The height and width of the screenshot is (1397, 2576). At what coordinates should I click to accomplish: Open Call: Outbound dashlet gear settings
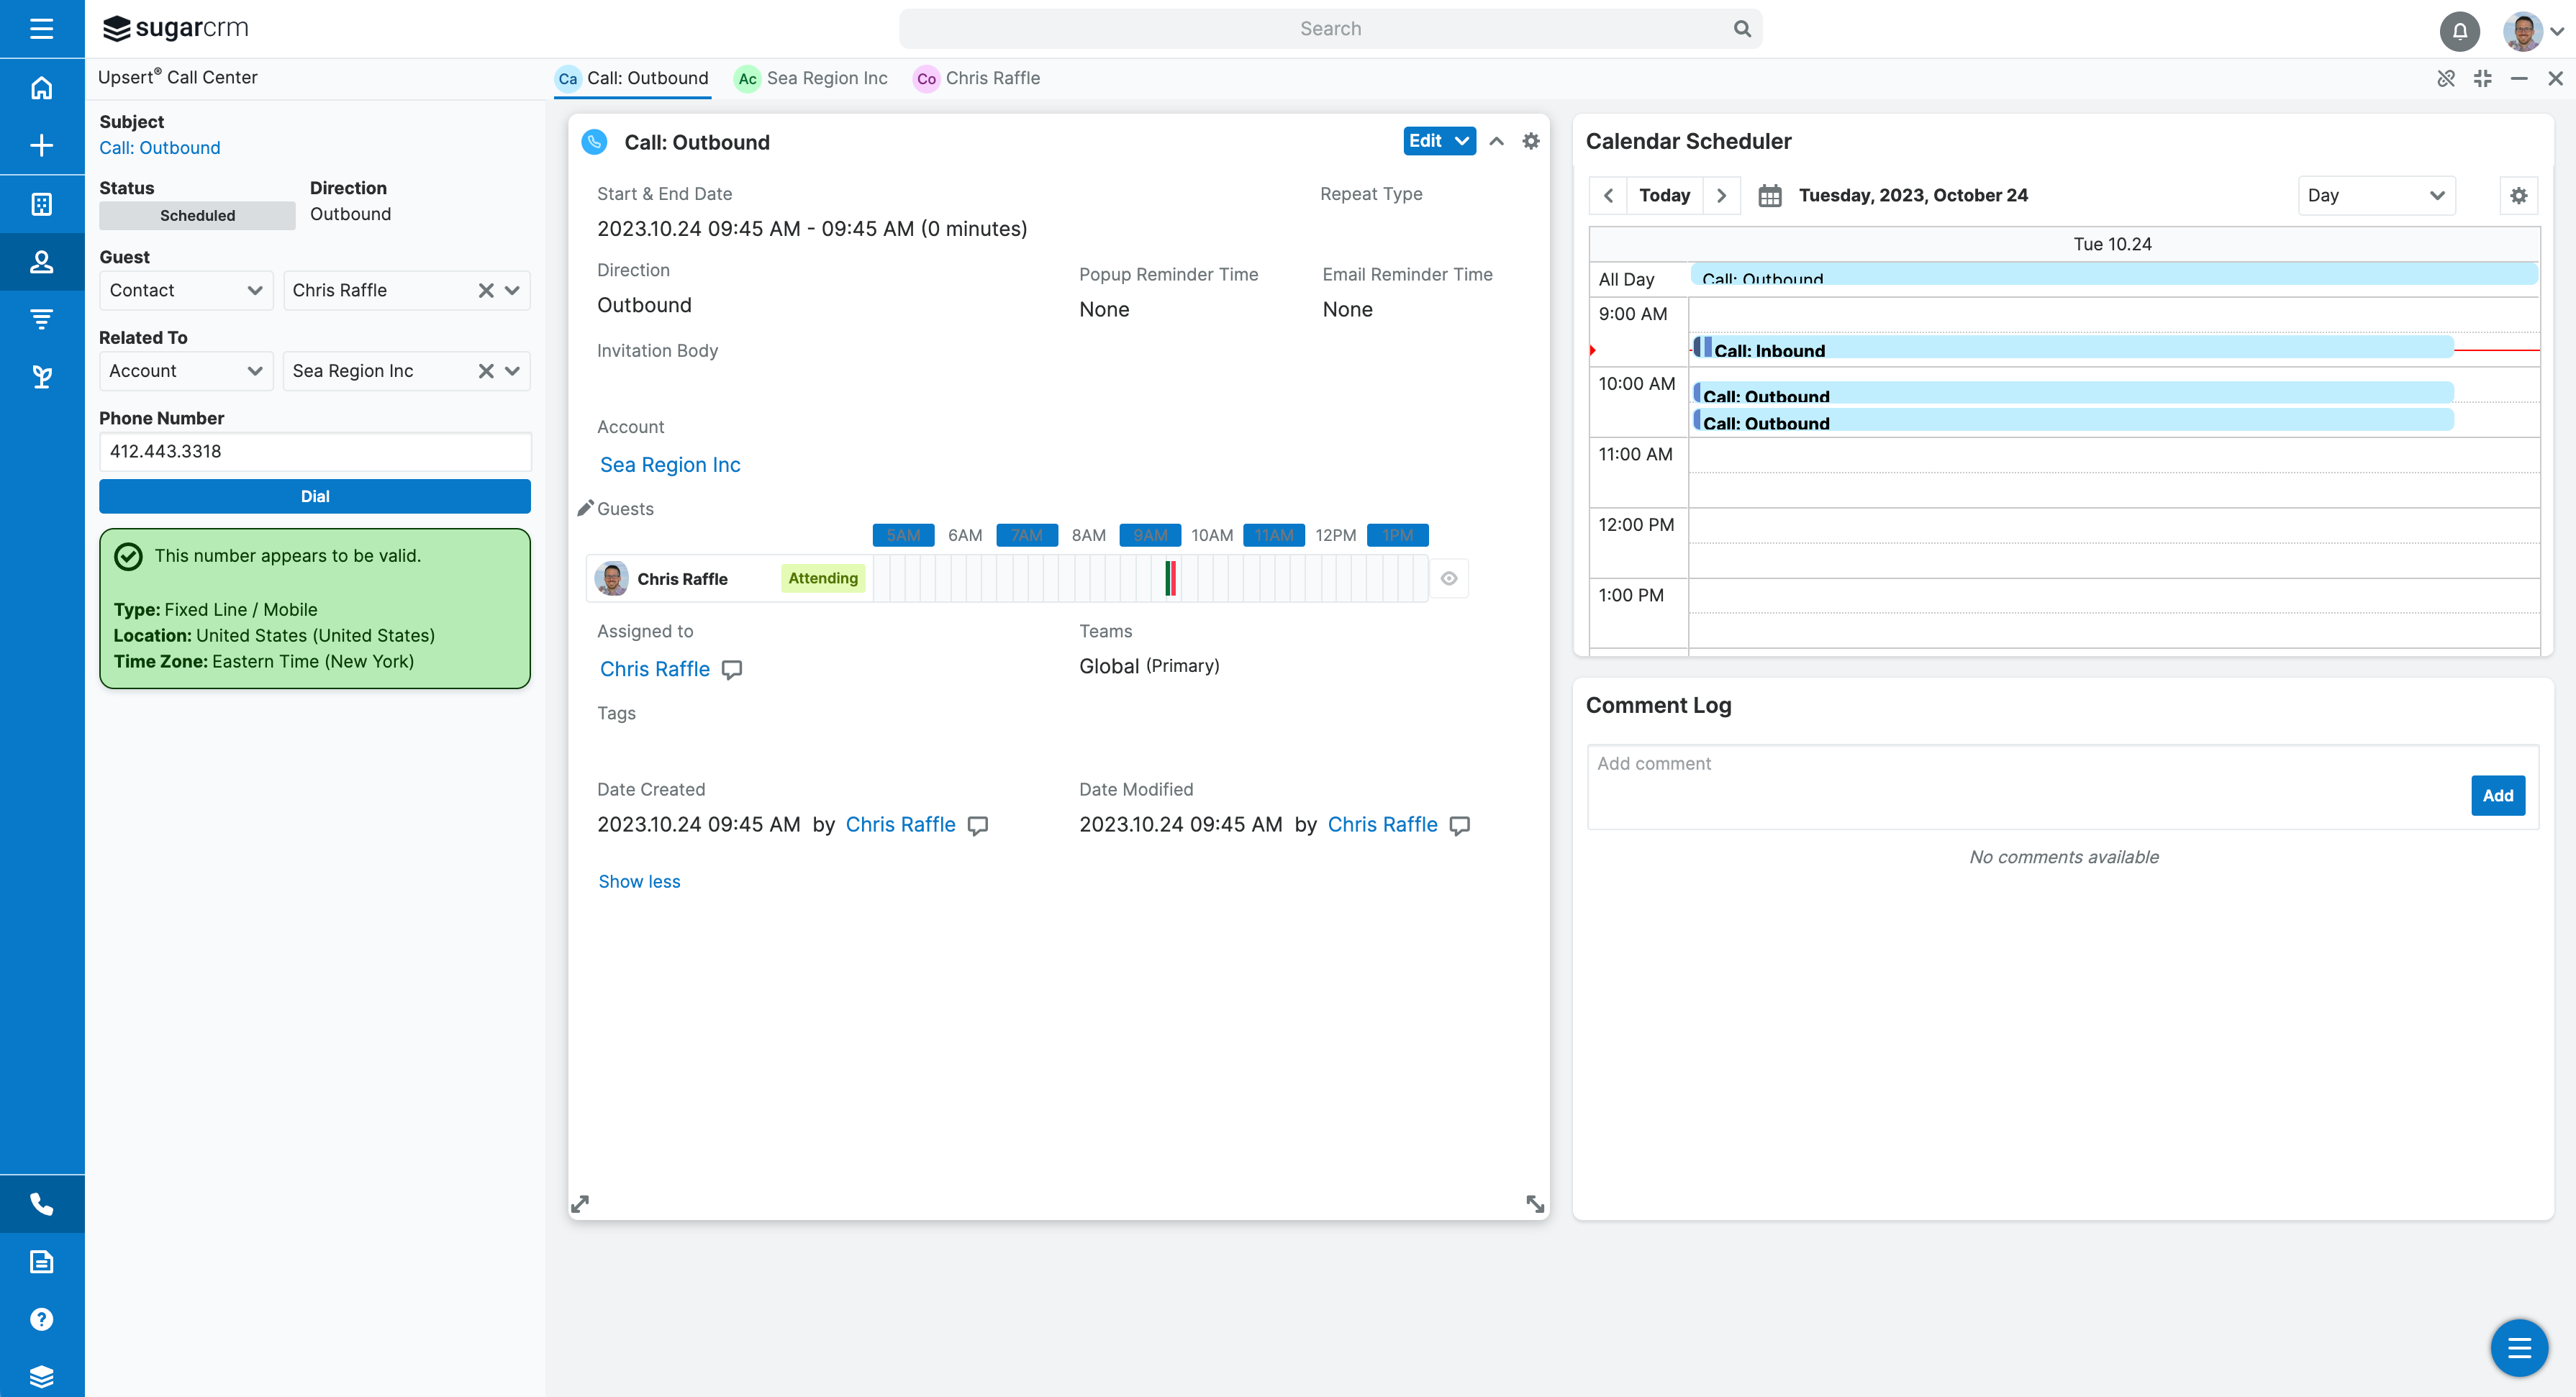pyautogui.click(x=1531, y=141)
